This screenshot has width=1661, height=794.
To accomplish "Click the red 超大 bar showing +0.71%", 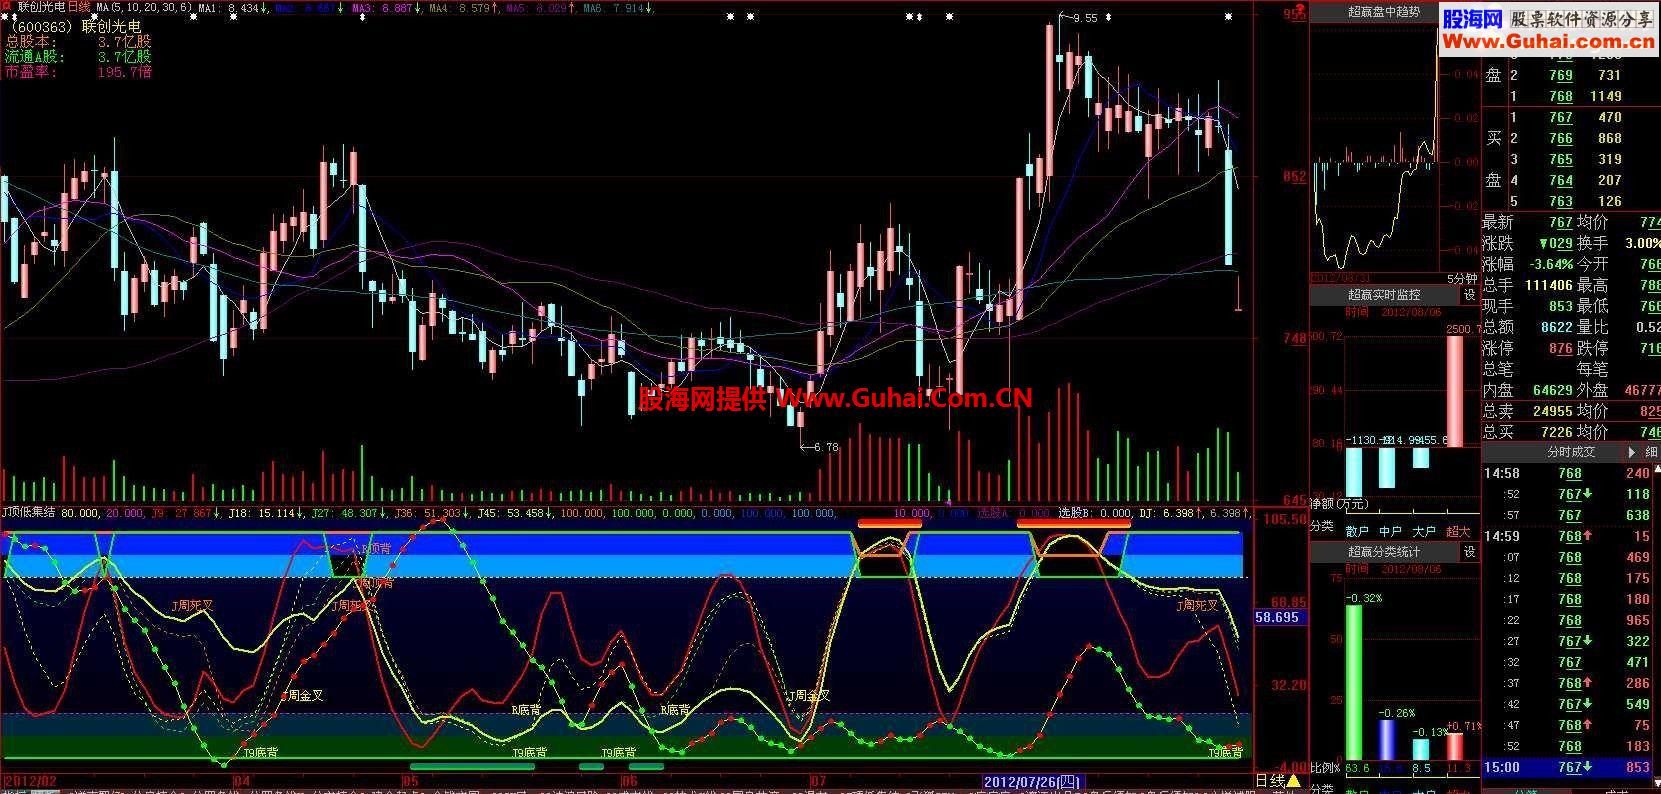I will pos(1455,747).
